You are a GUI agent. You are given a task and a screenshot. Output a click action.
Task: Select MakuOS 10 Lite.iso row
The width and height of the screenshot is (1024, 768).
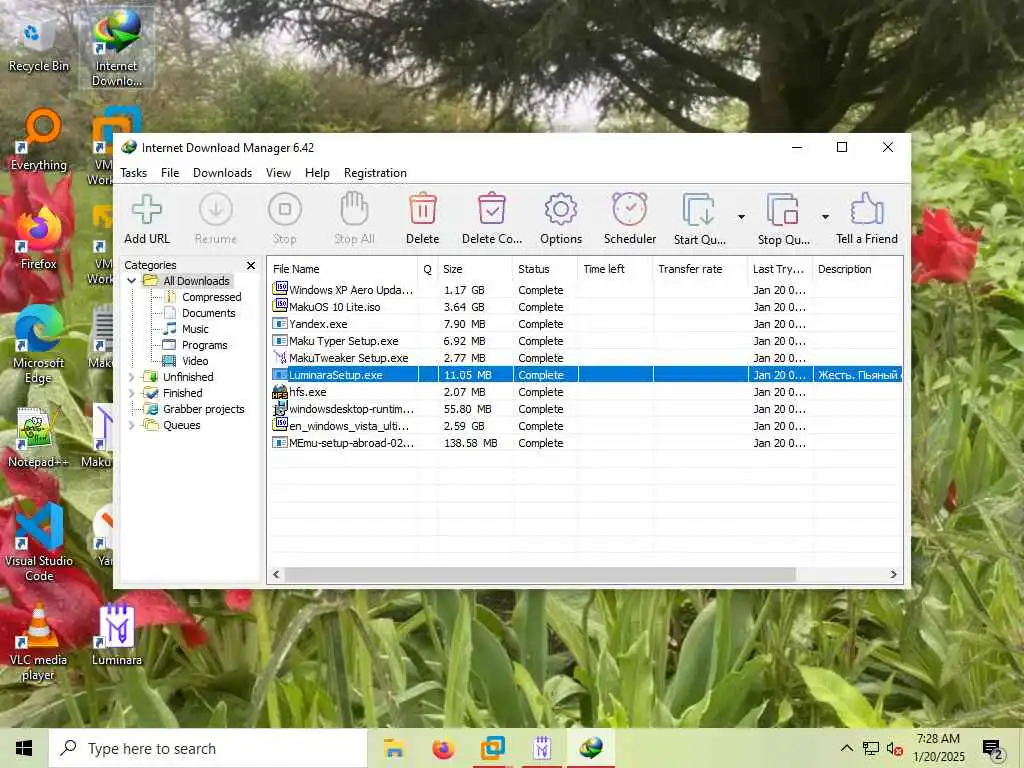pyautogui.click(x=586, y=307)
